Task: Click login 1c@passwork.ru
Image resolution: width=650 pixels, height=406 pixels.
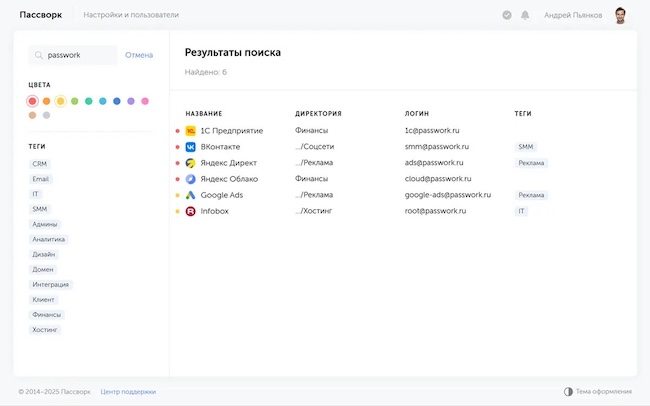Action: pos(432,130)
